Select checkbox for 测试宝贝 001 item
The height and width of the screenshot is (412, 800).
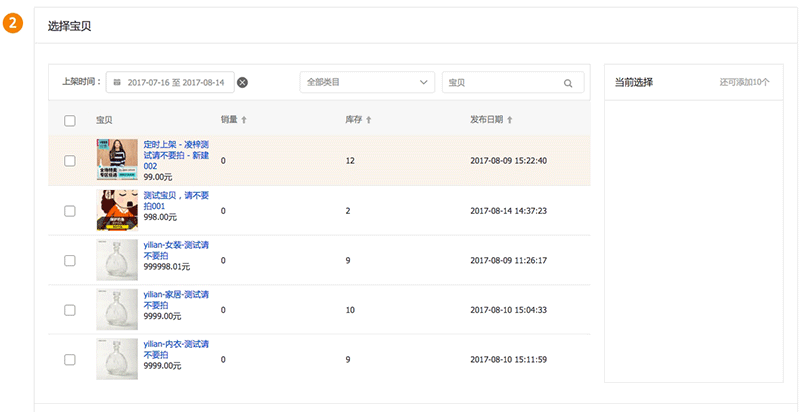[x=70, y=211]
